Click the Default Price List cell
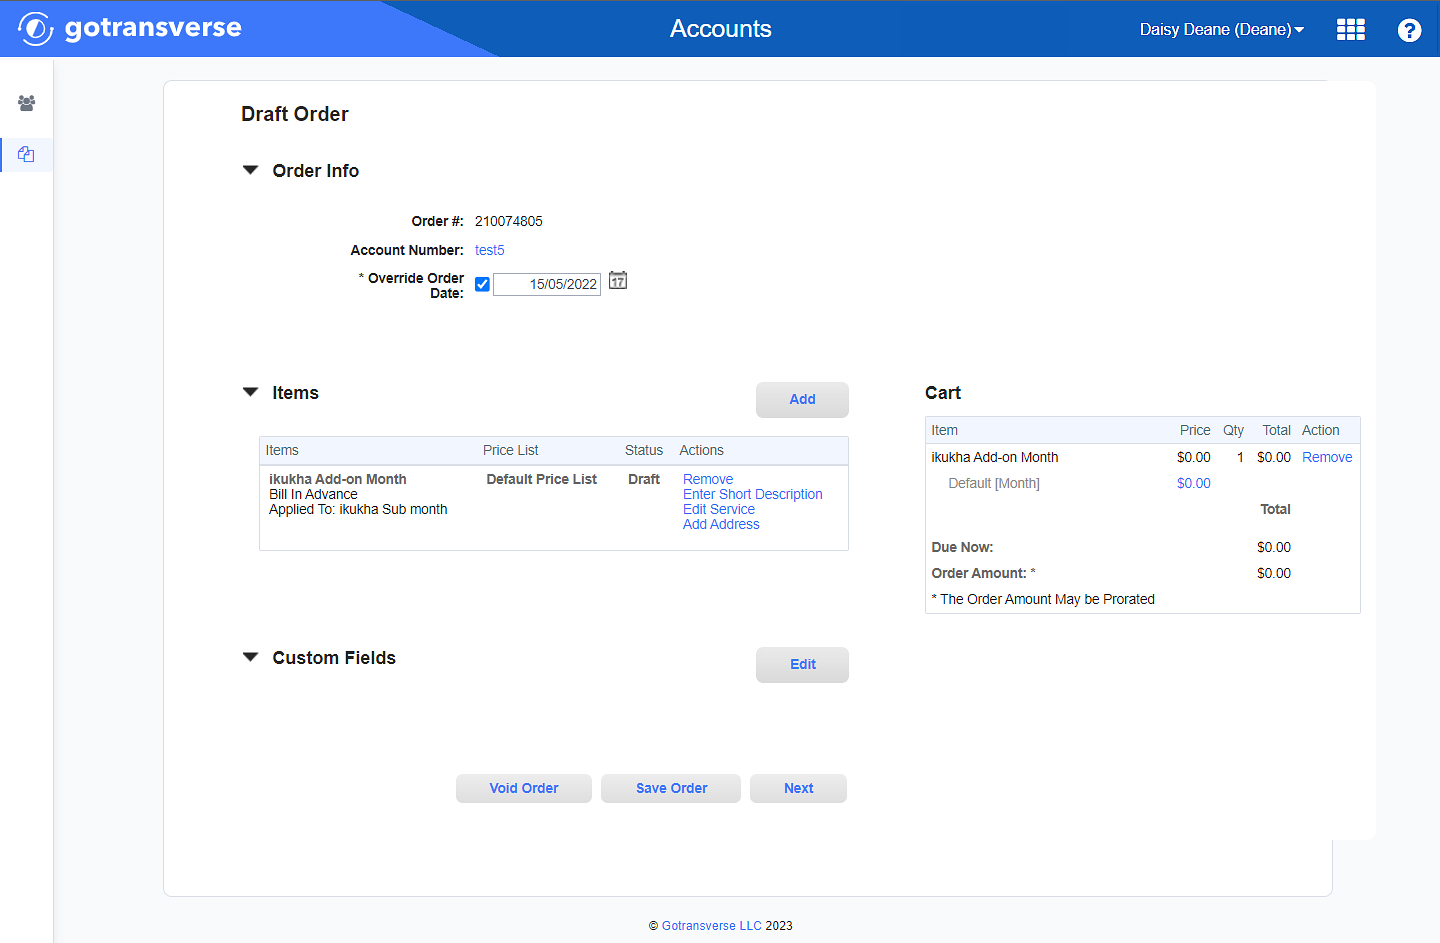 pyautogui.click(x=541, y=479)
